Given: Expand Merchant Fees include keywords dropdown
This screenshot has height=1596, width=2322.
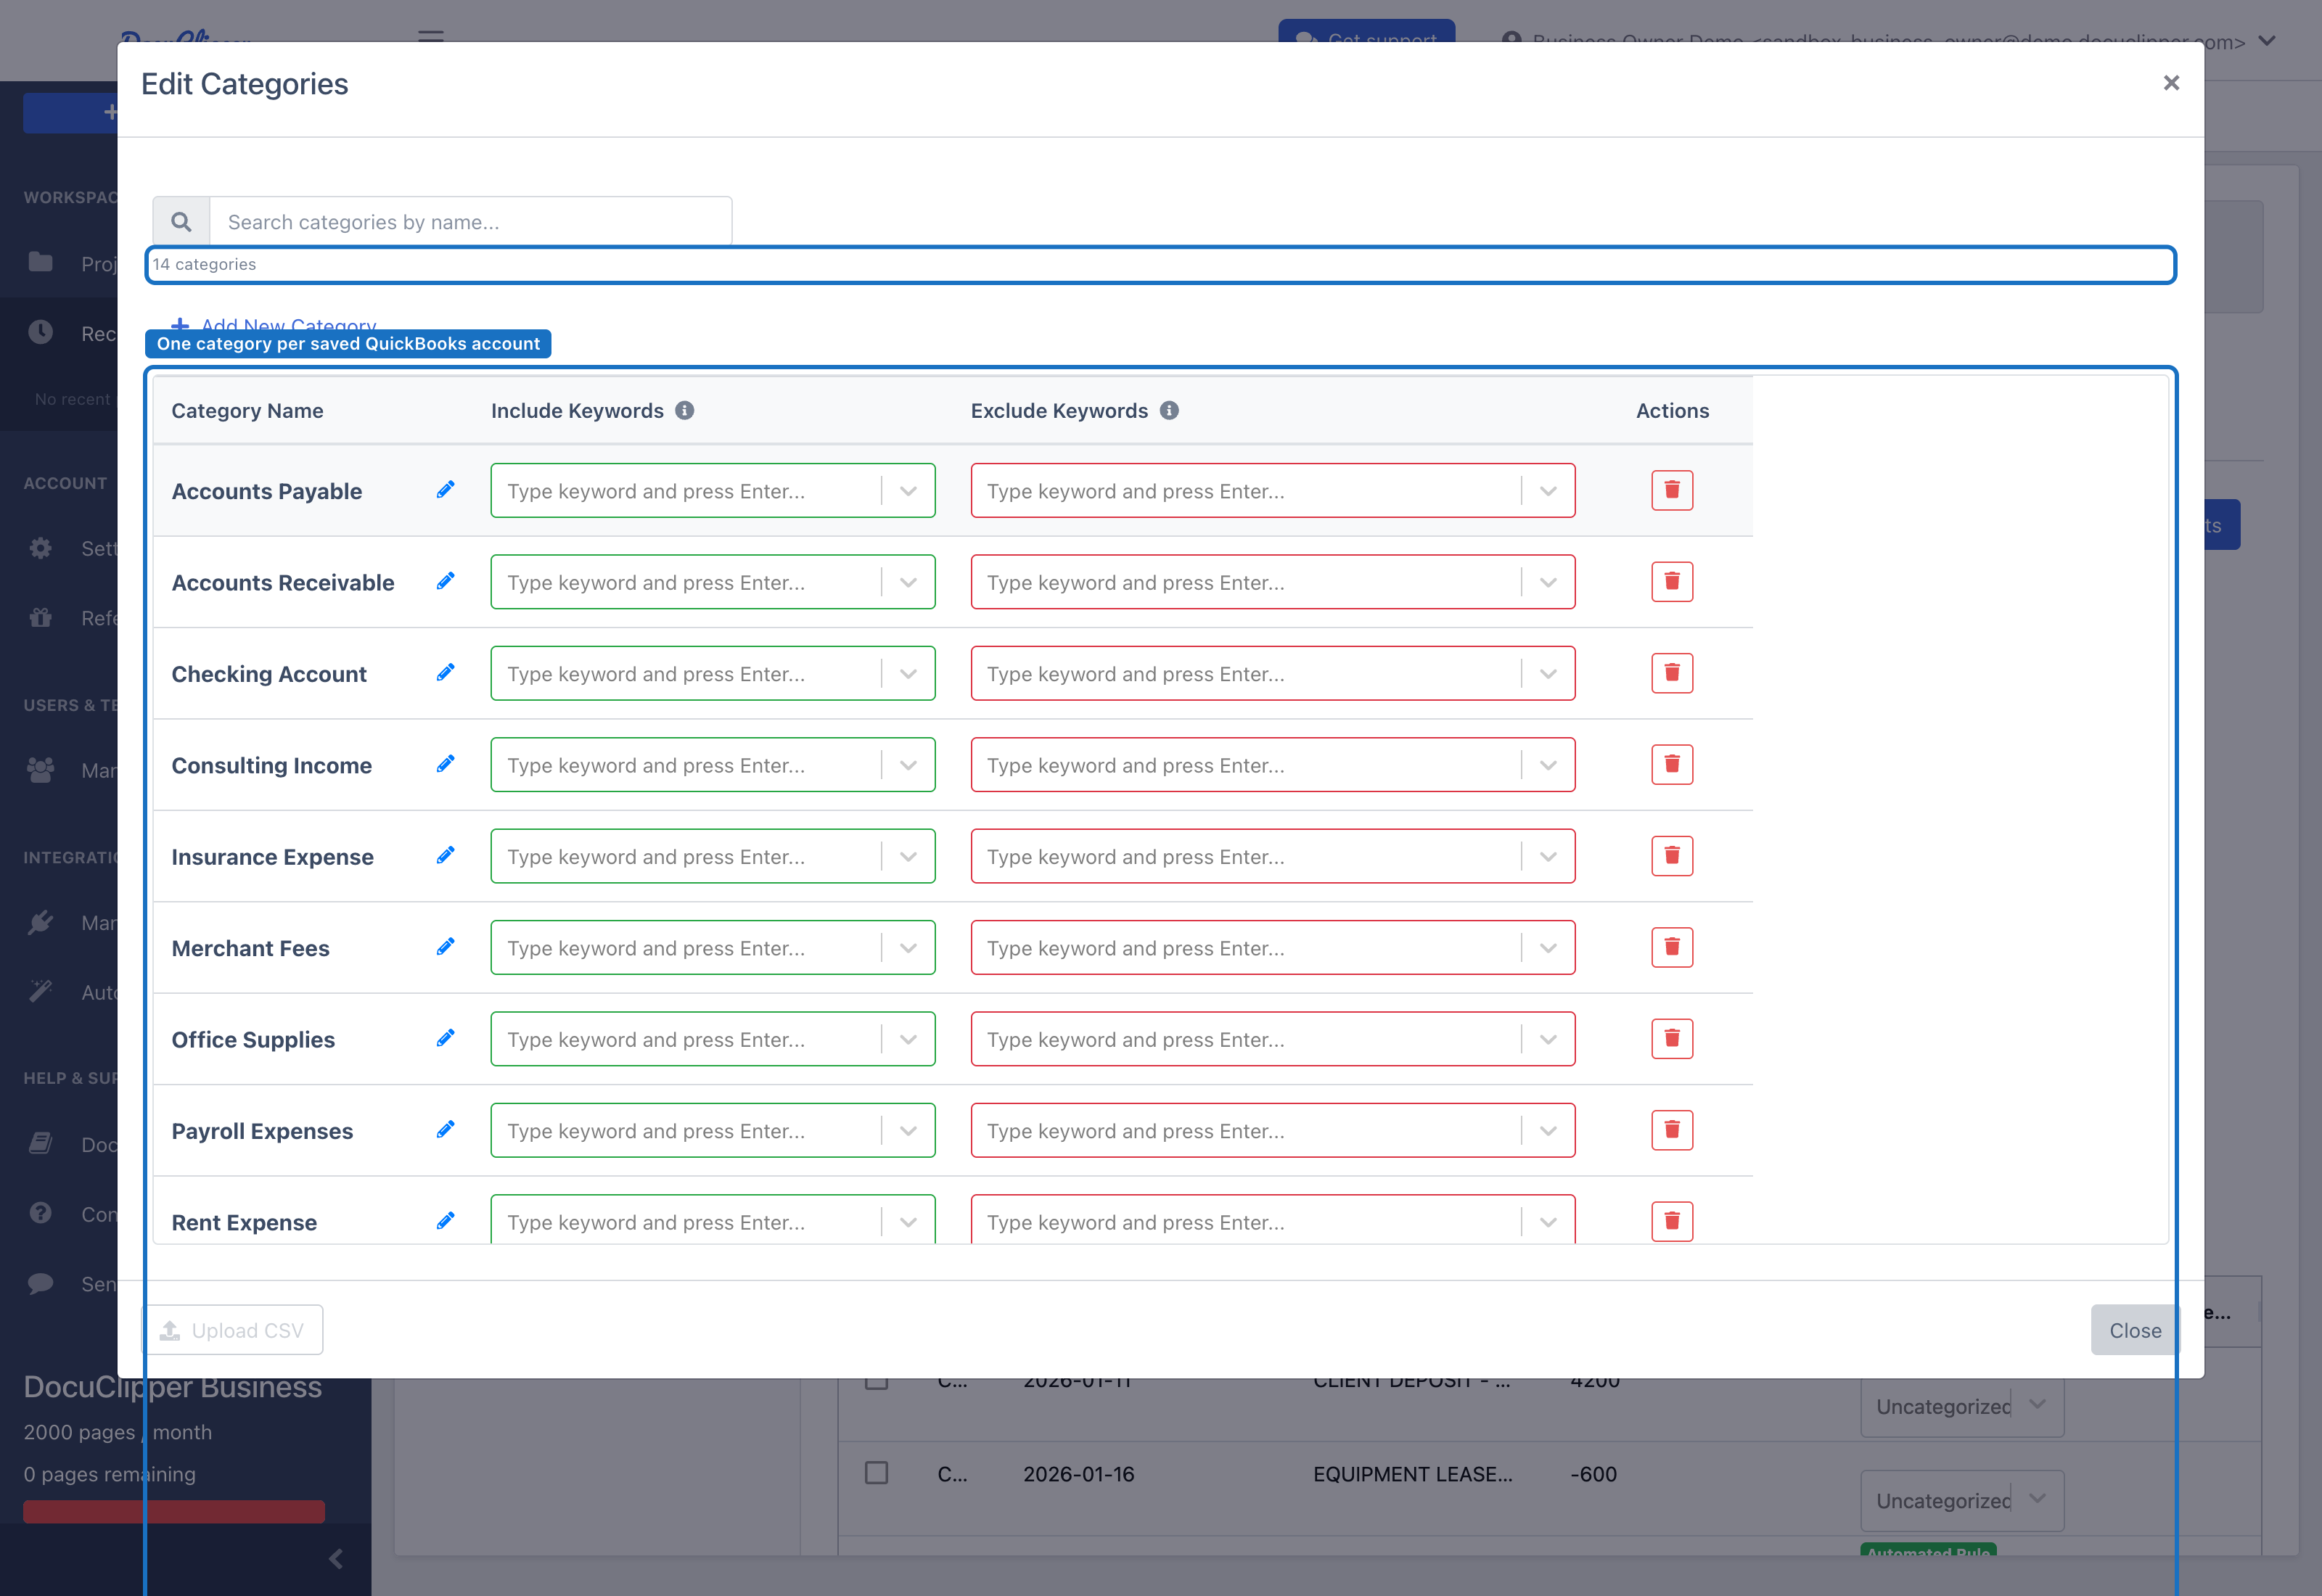Looking at the screenshot, I should pos(908,948).
